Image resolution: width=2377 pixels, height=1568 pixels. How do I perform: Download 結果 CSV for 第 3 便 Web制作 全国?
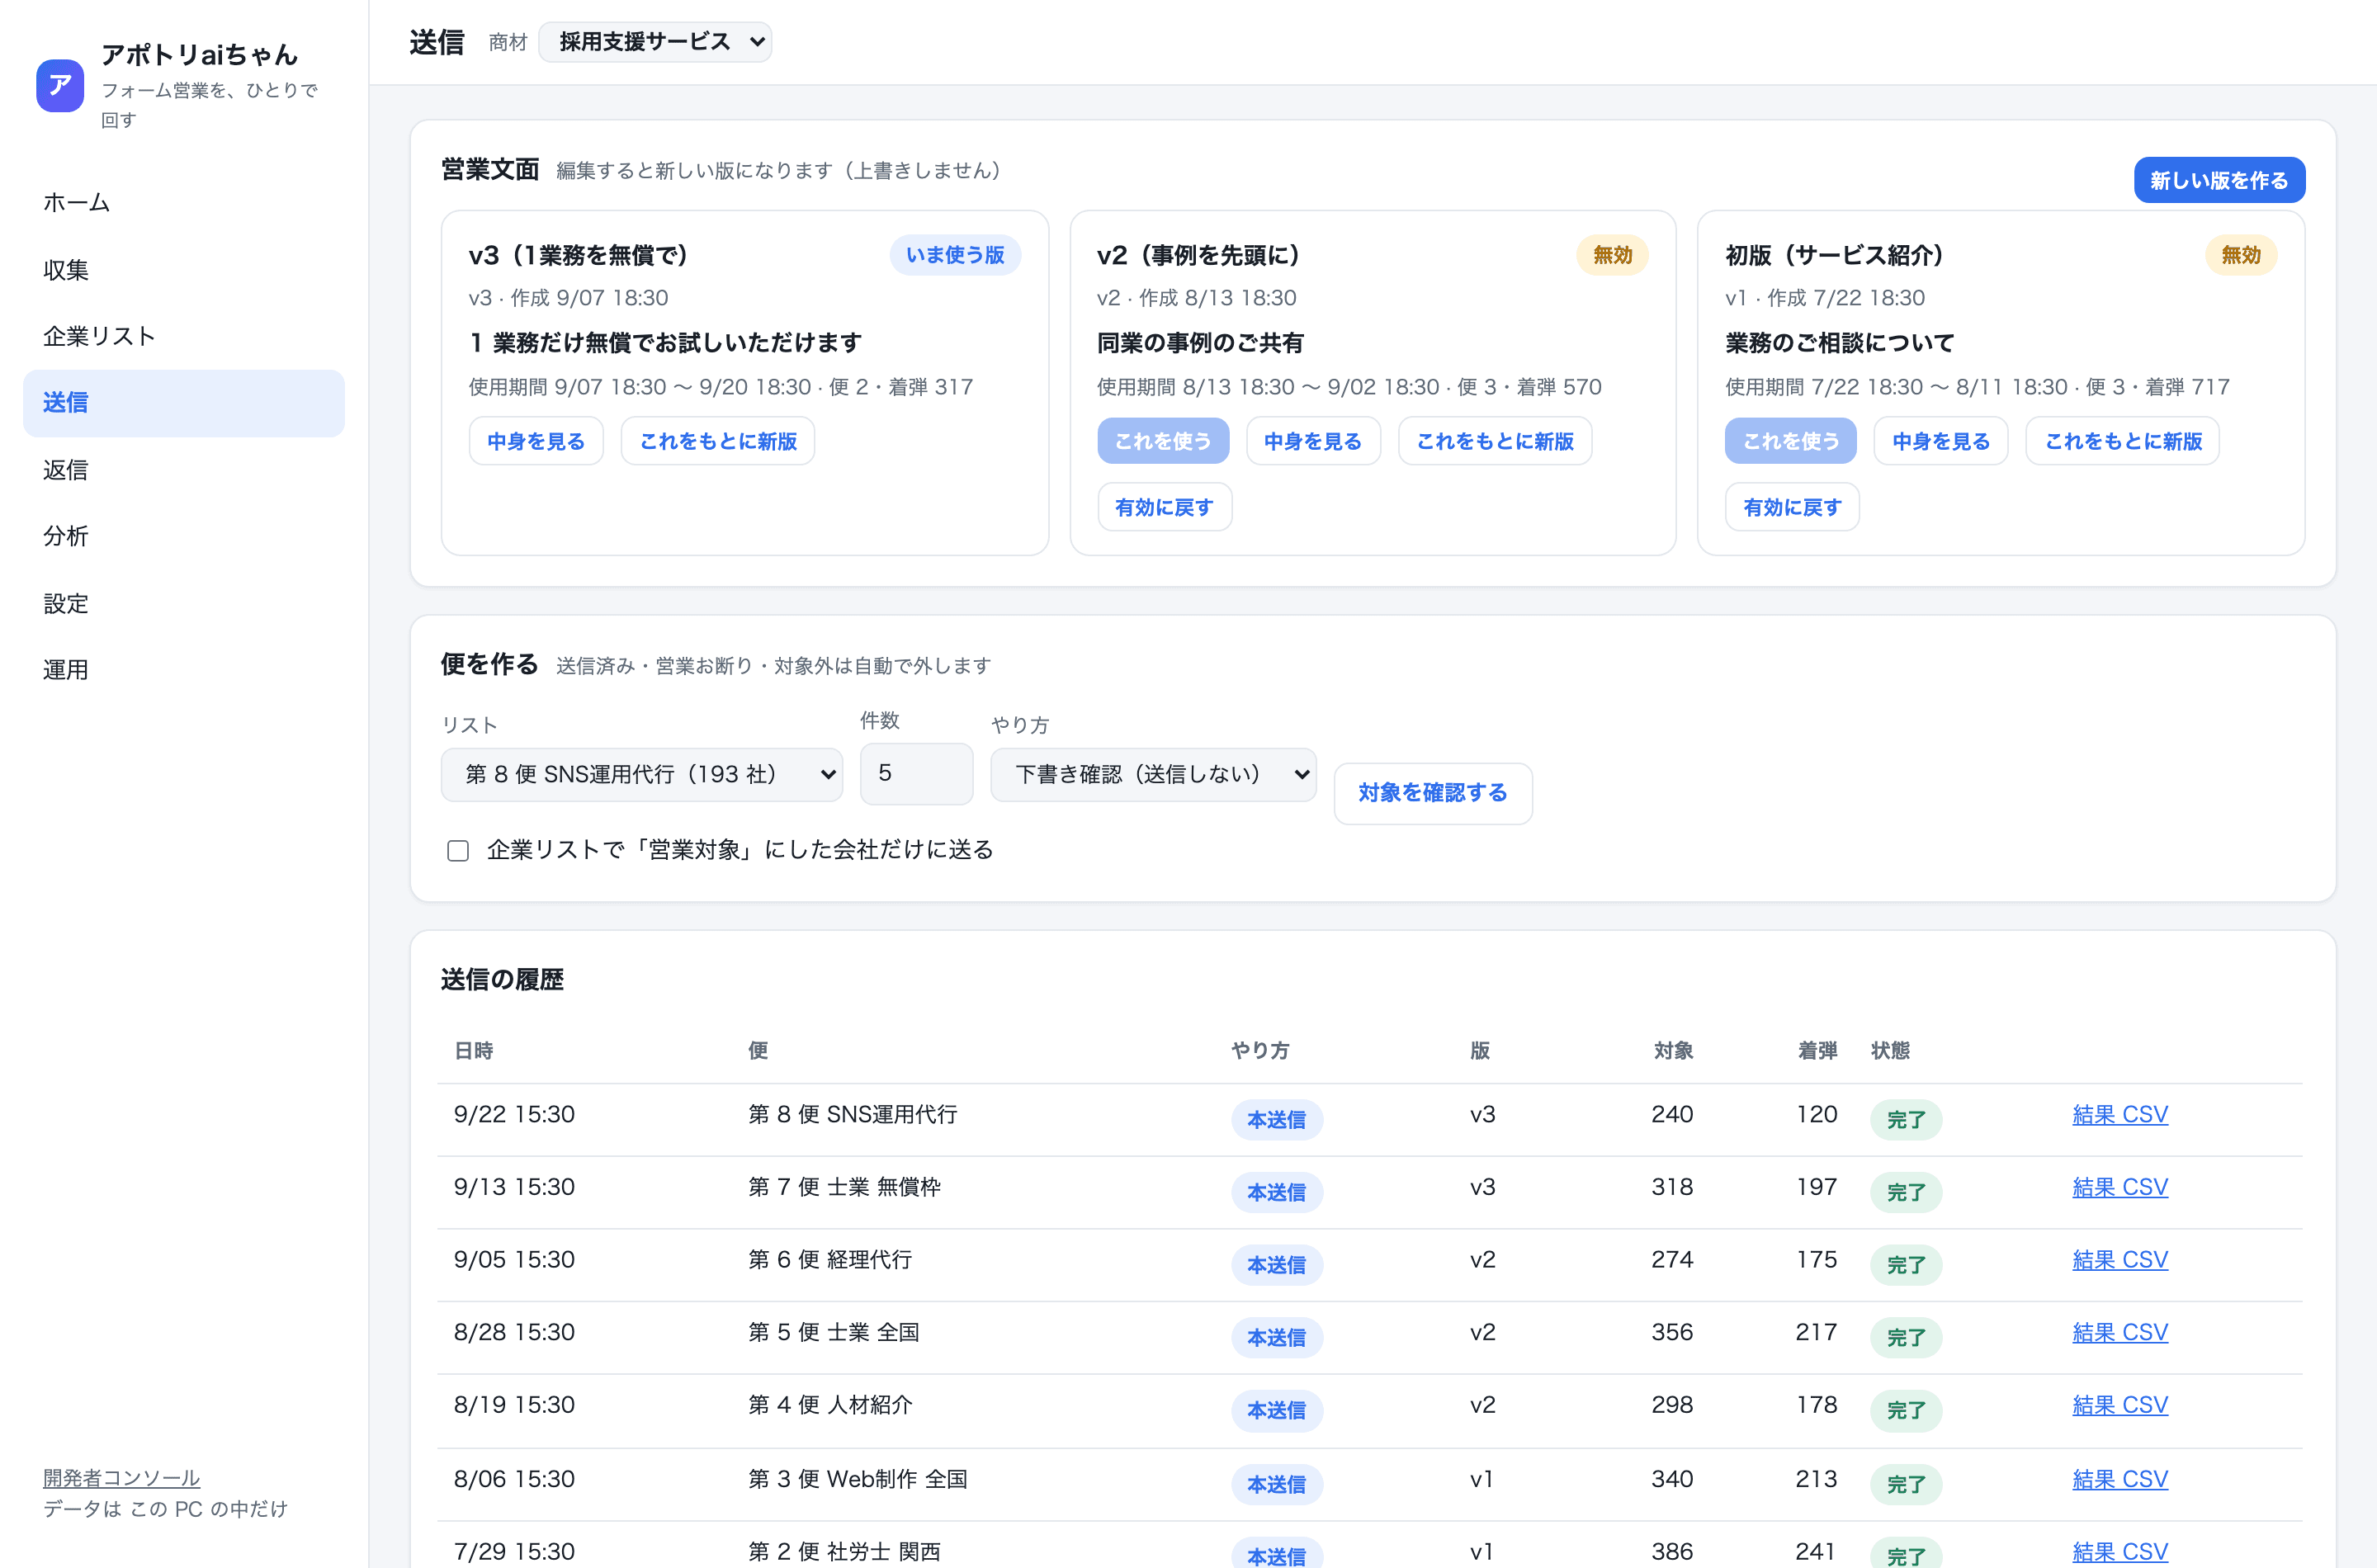coord(2120,1479)
